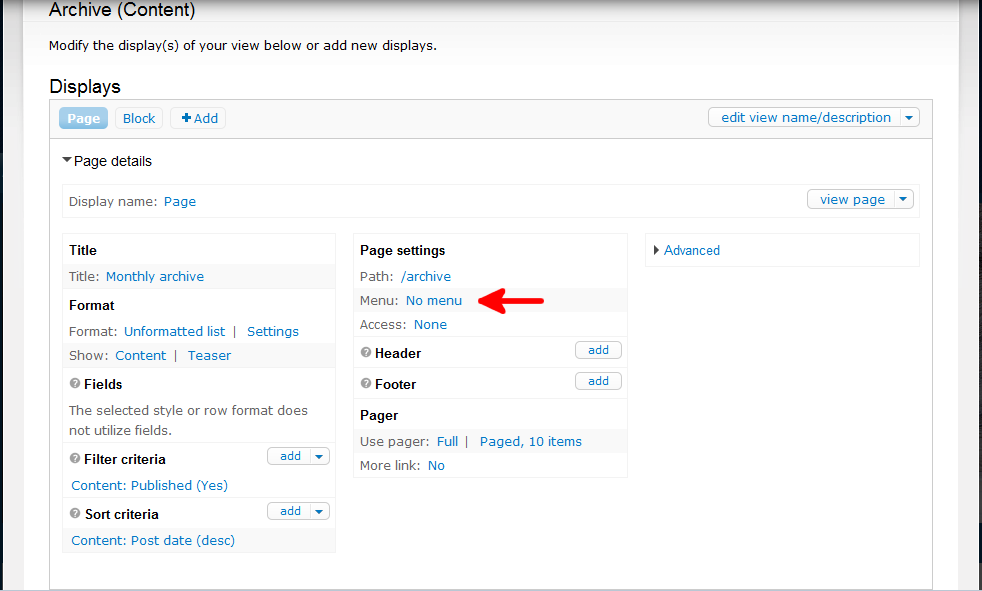Screen dimensions: 982x591
Task: Open the Teaser row settings
Action: [209, 356]
